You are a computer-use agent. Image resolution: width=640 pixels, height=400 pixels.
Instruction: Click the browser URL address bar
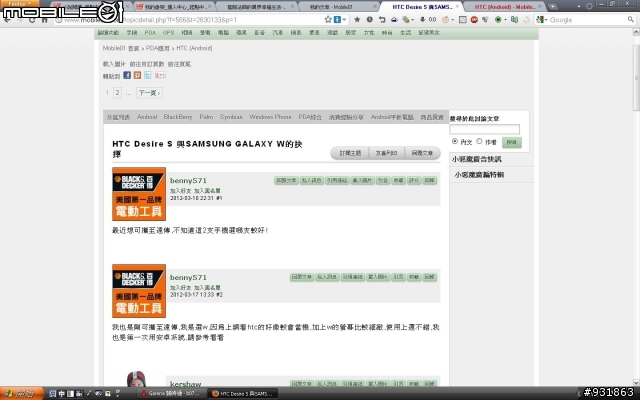[x=190, y=20]
